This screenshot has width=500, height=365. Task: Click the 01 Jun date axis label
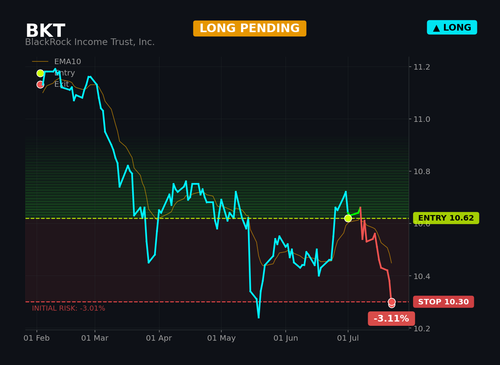(x=286, y=338)
